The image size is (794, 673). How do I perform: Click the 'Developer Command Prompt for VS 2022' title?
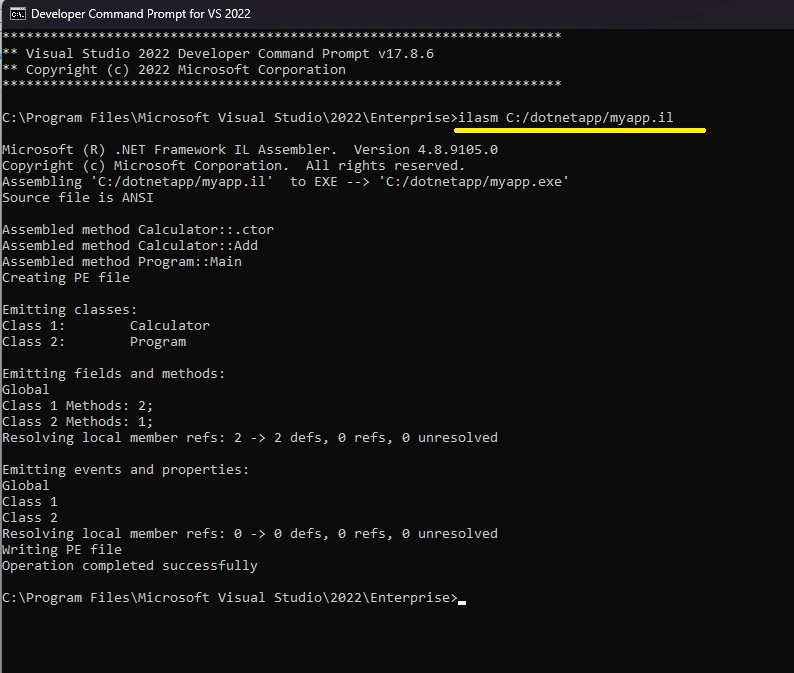coord(141,14)
